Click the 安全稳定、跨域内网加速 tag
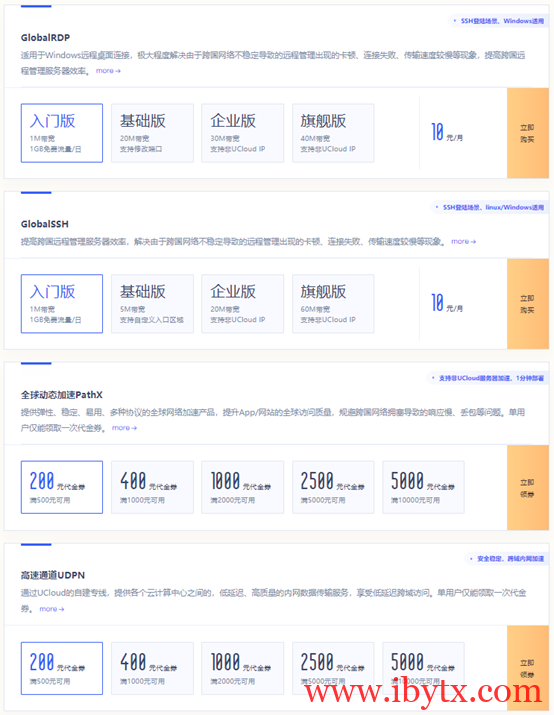Screen dimensions: 554x715 [x=507, y=559]
